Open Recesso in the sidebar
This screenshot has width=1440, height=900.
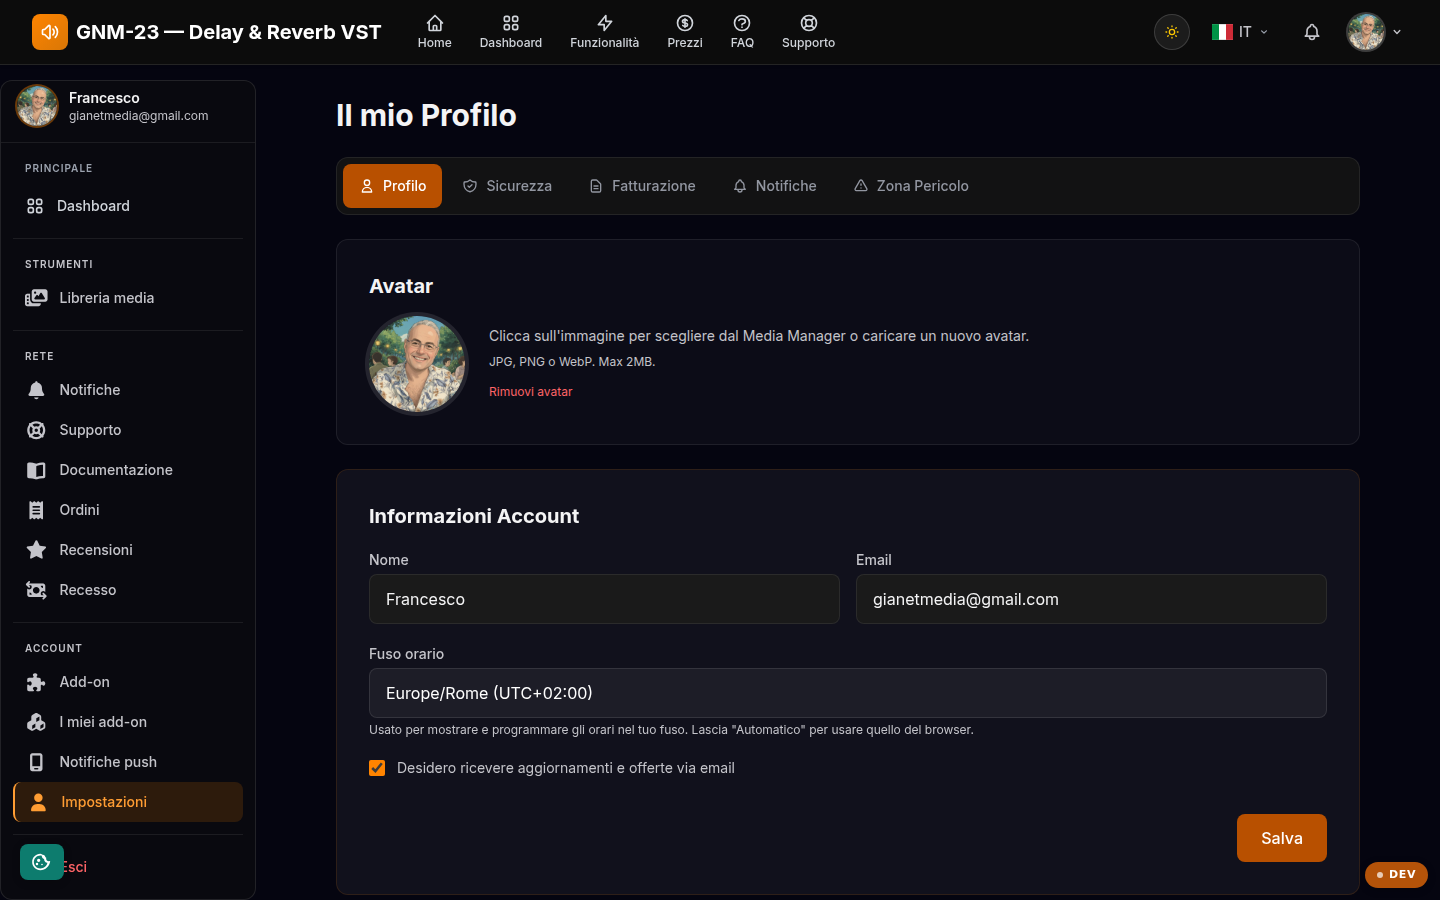coord(128,590)
